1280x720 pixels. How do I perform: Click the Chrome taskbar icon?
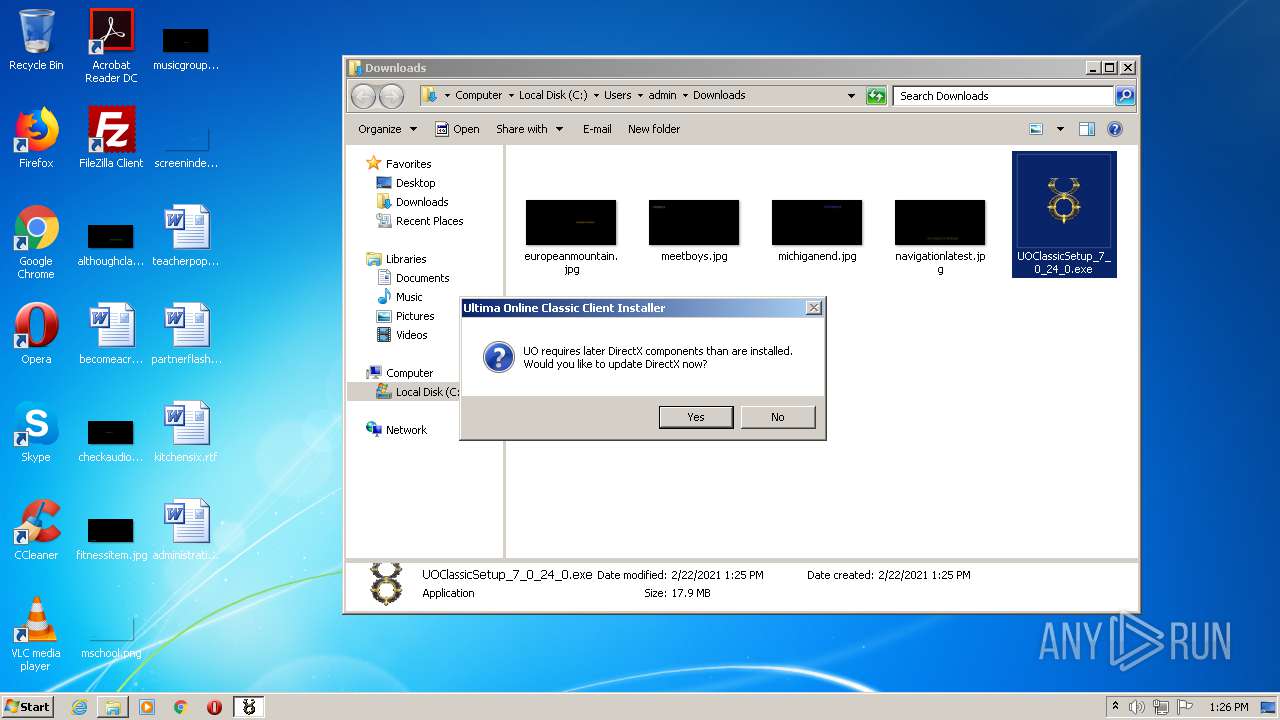181,707
